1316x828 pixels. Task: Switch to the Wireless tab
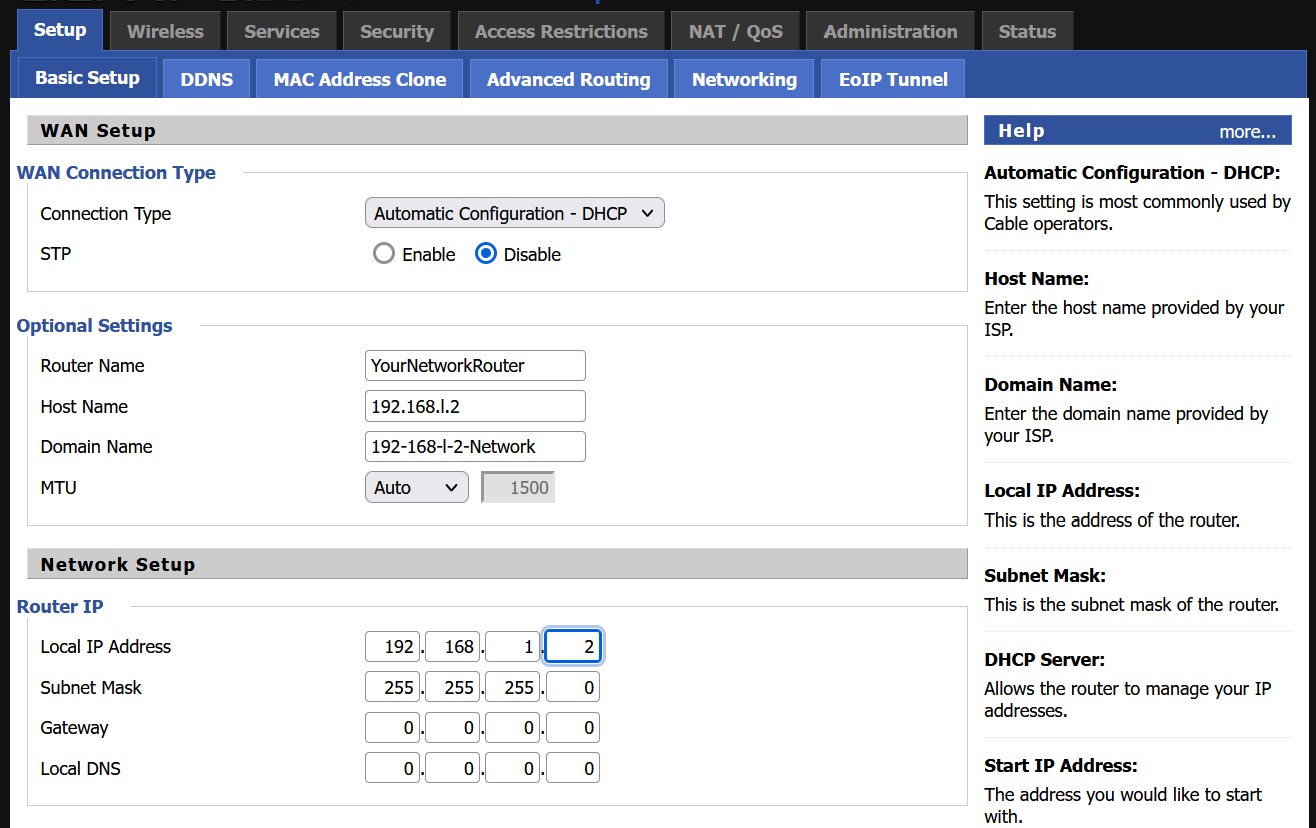[165, 31]
